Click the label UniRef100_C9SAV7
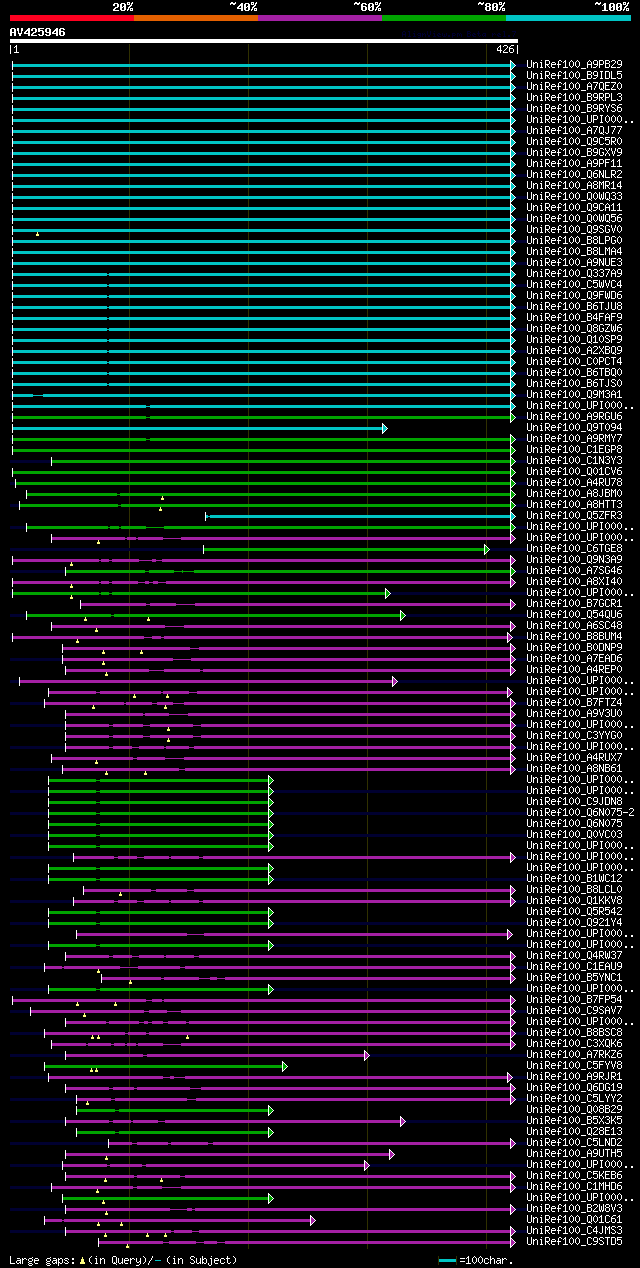This screenshot has height=1268, width=640. pos(574,1011)
